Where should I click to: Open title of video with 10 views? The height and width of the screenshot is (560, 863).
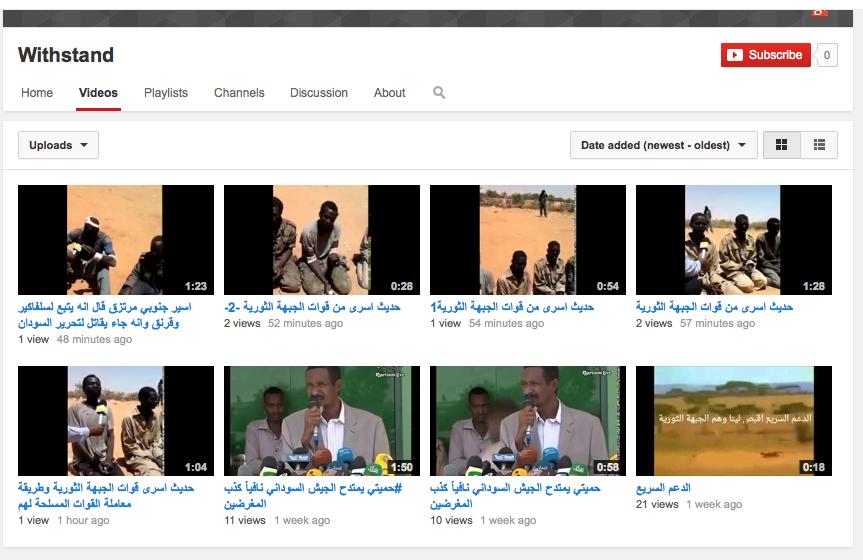click(x=515, y=496)
